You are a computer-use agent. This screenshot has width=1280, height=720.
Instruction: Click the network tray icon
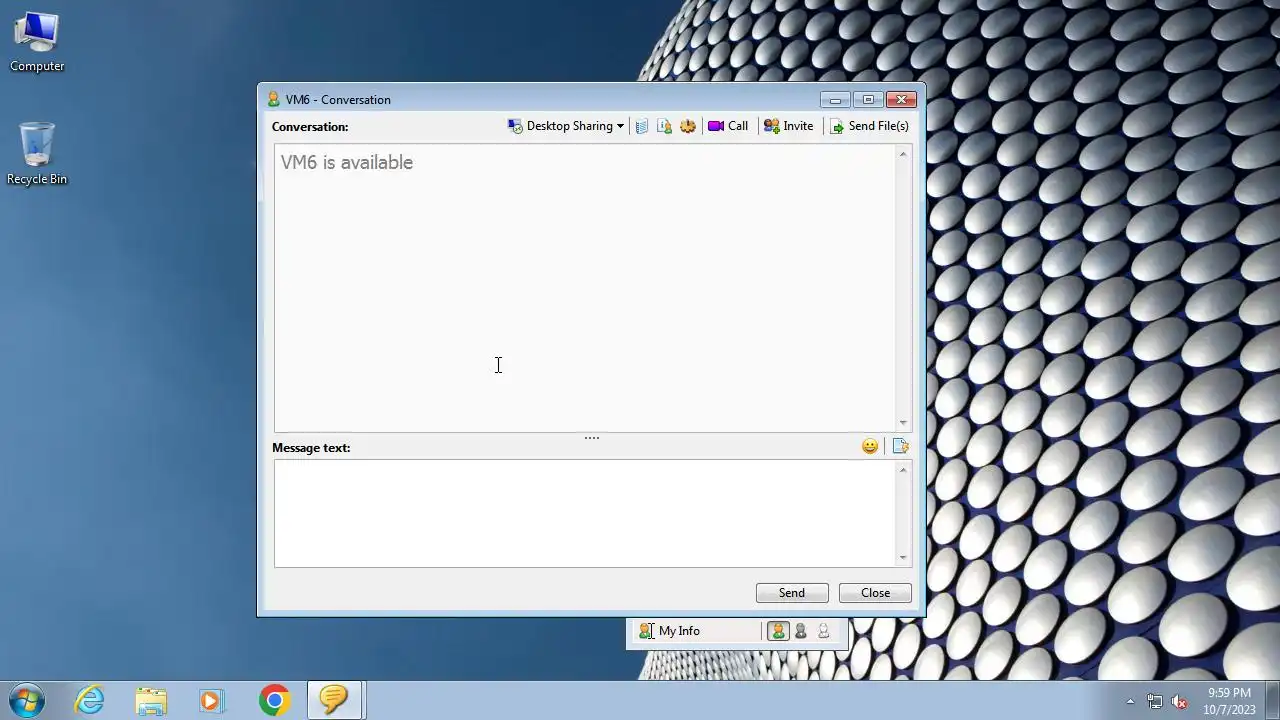(1155, 701)
